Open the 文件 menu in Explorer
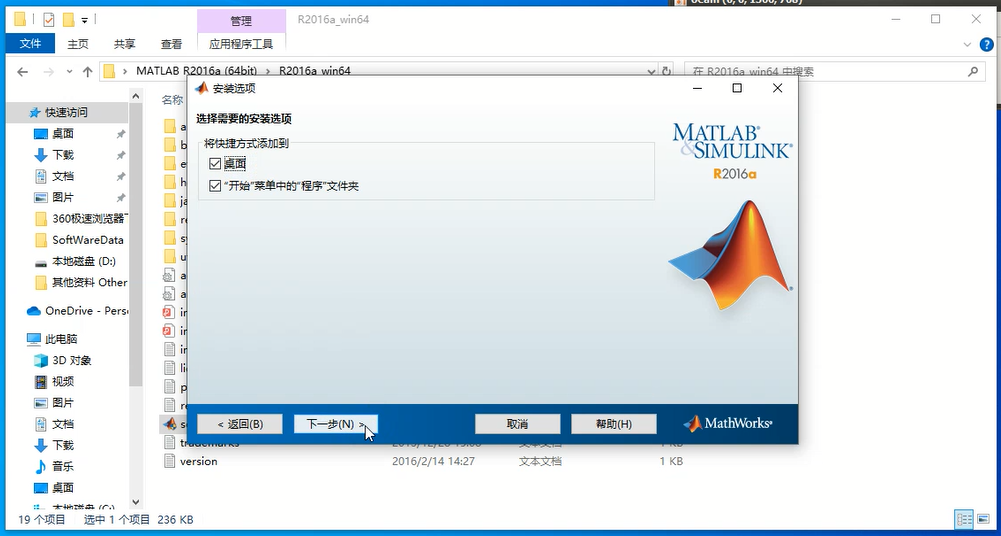 coord(30,44)
